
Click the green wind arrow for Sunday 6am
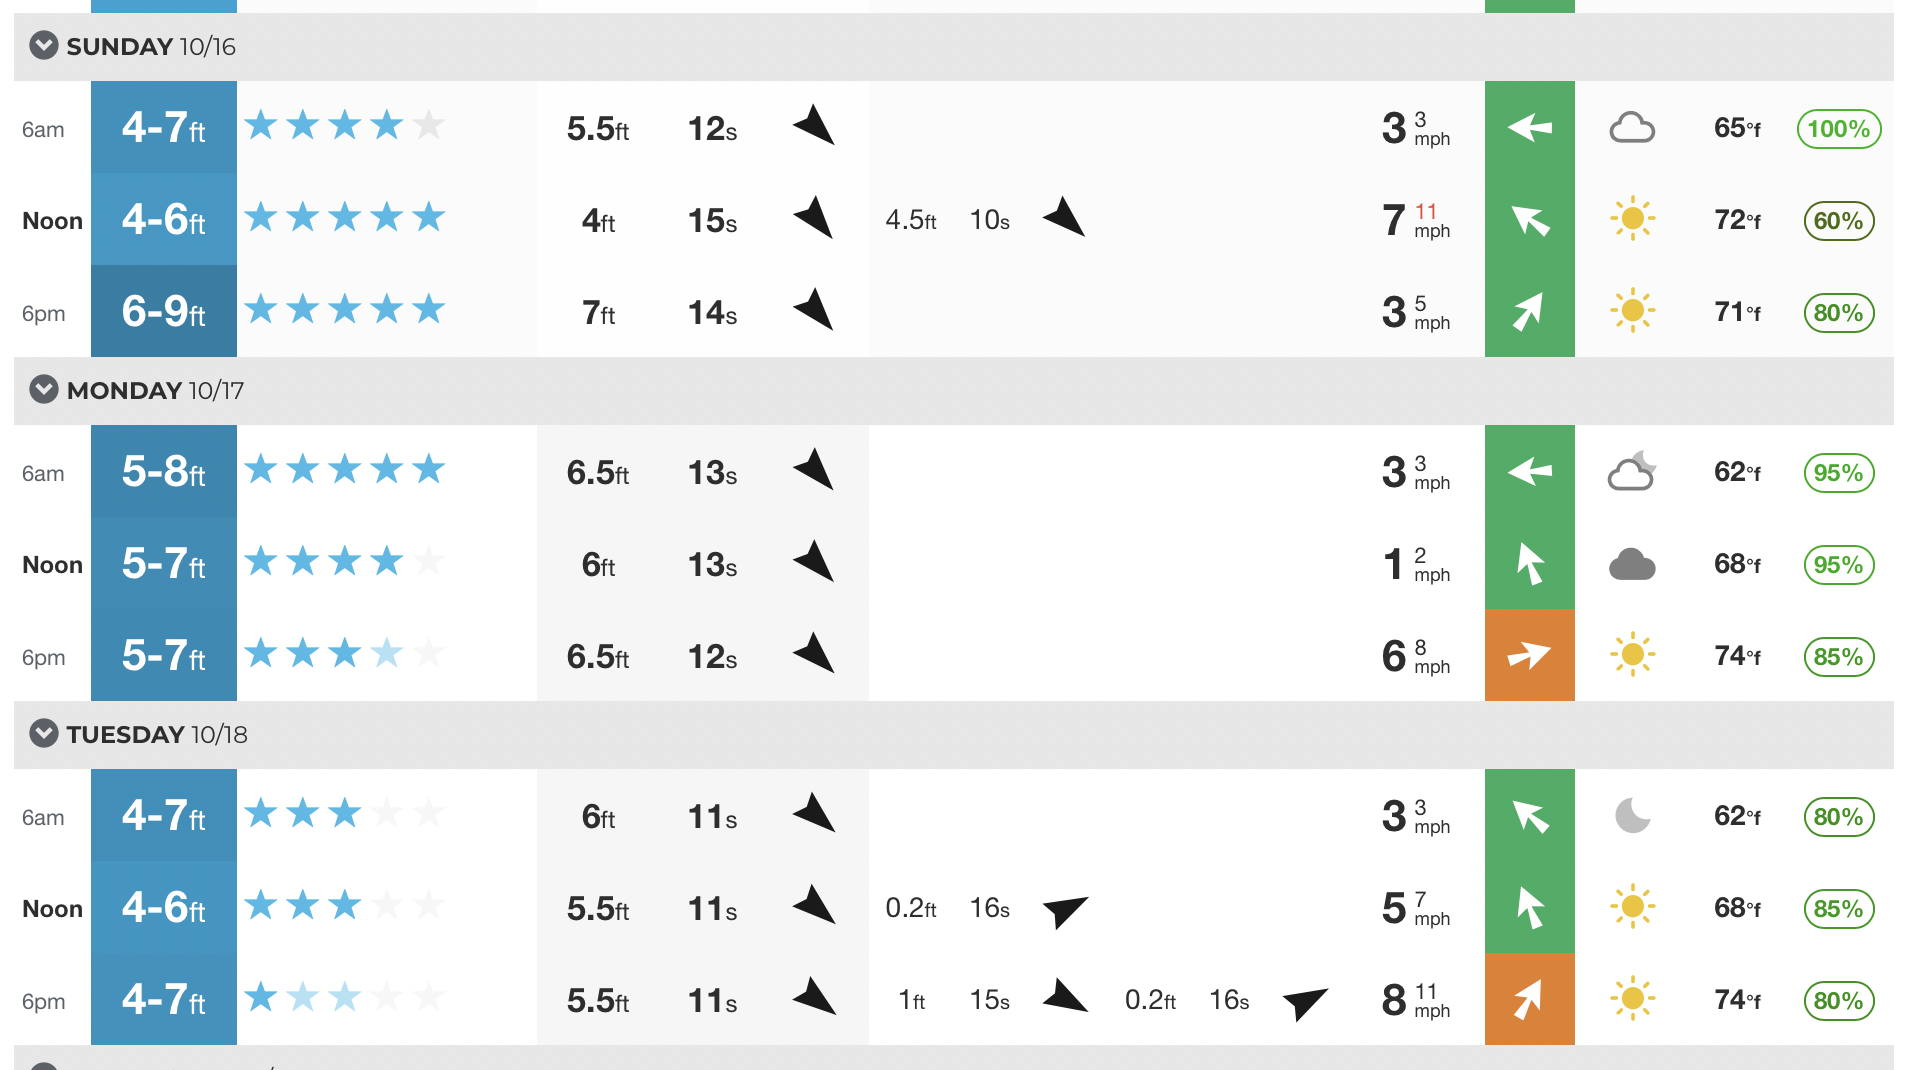(x=1529, y=128)
